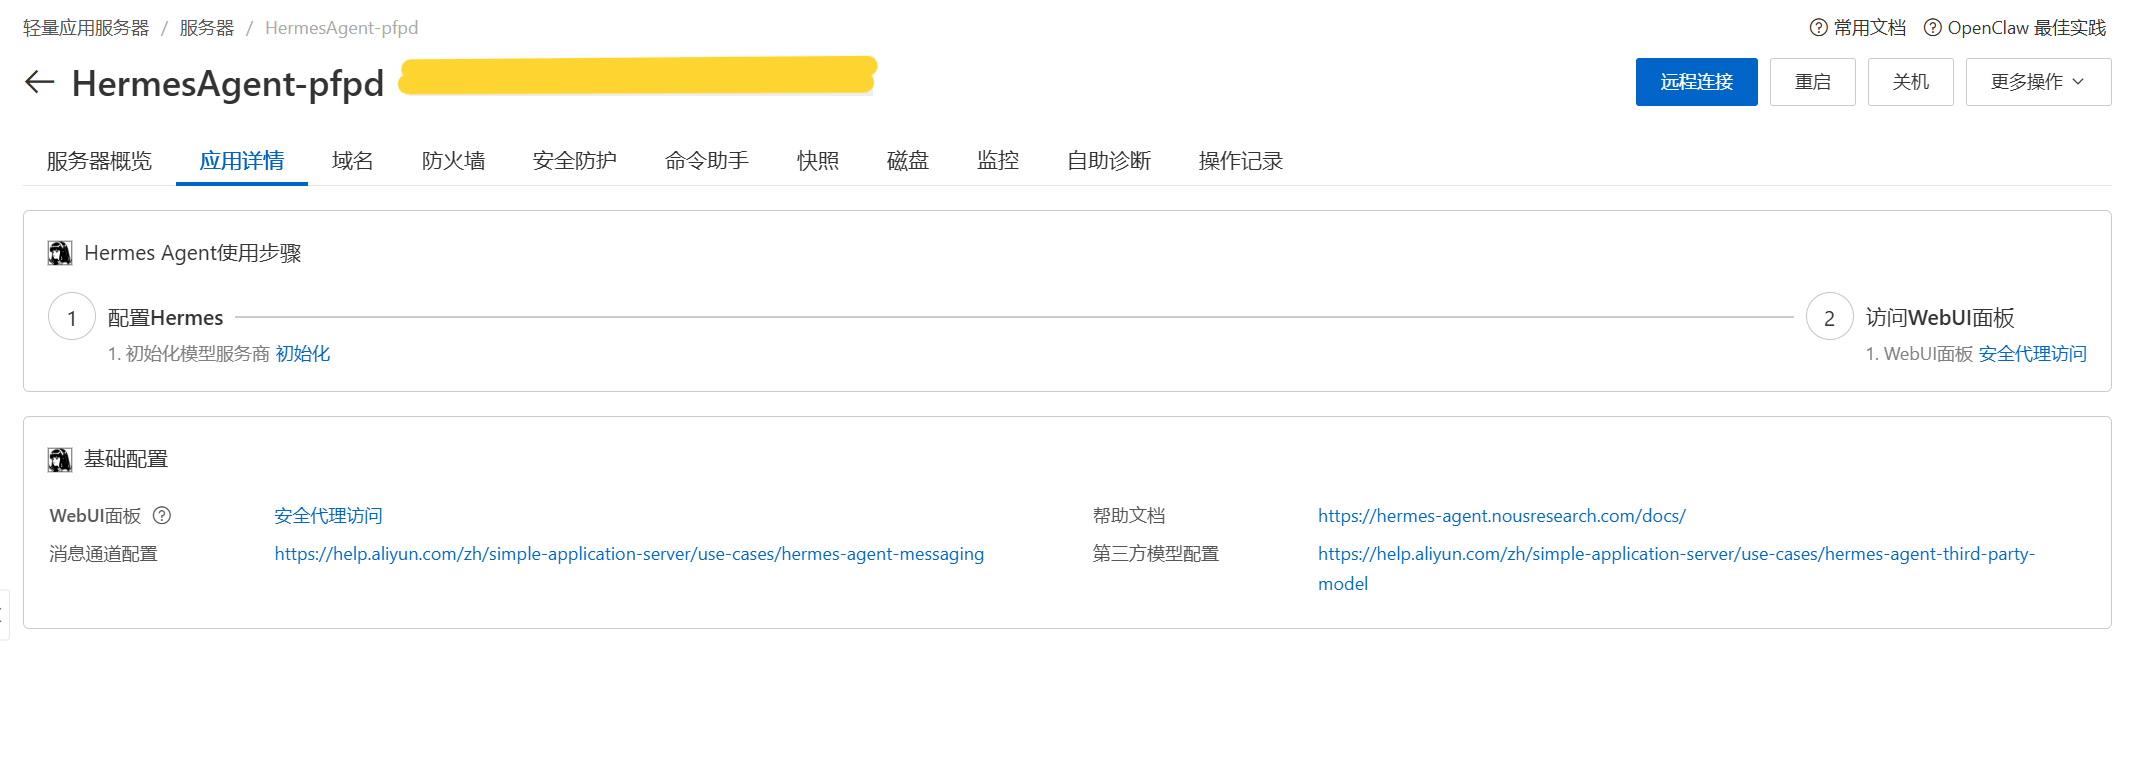This screenshot has width=2146, height=779.
Task: Click the 配置Hermes step title
Action: coord(166,318)
